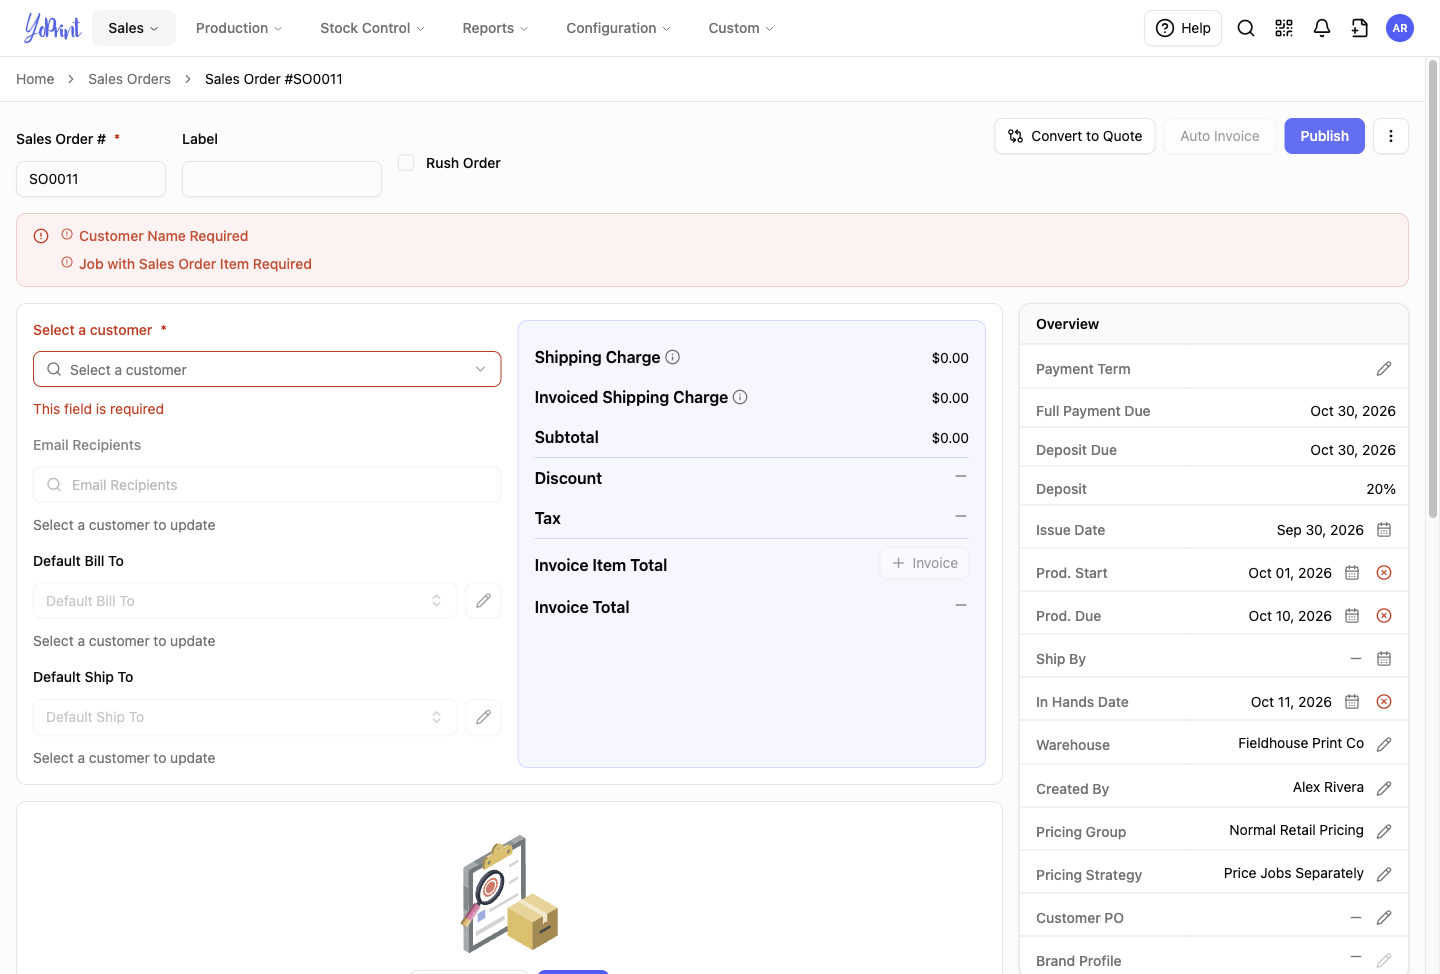Screen dimensions: 1440x974
Task: Open the notifications bell
Action: coord(1322,28)
